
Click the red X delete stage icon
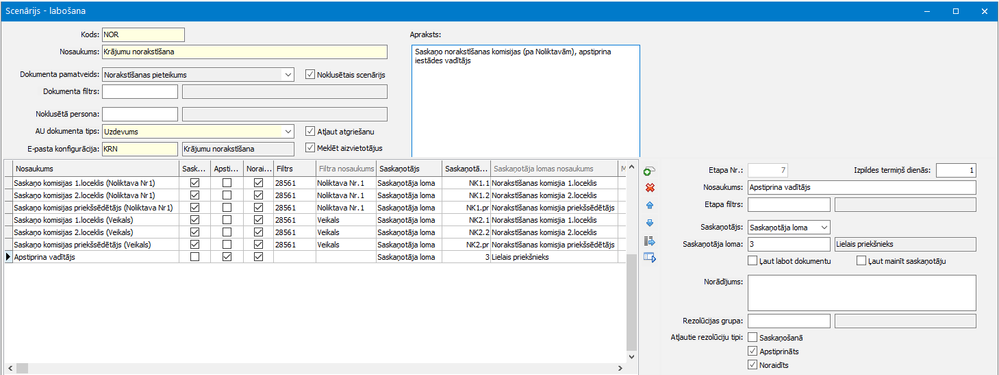tap(650, 188)
